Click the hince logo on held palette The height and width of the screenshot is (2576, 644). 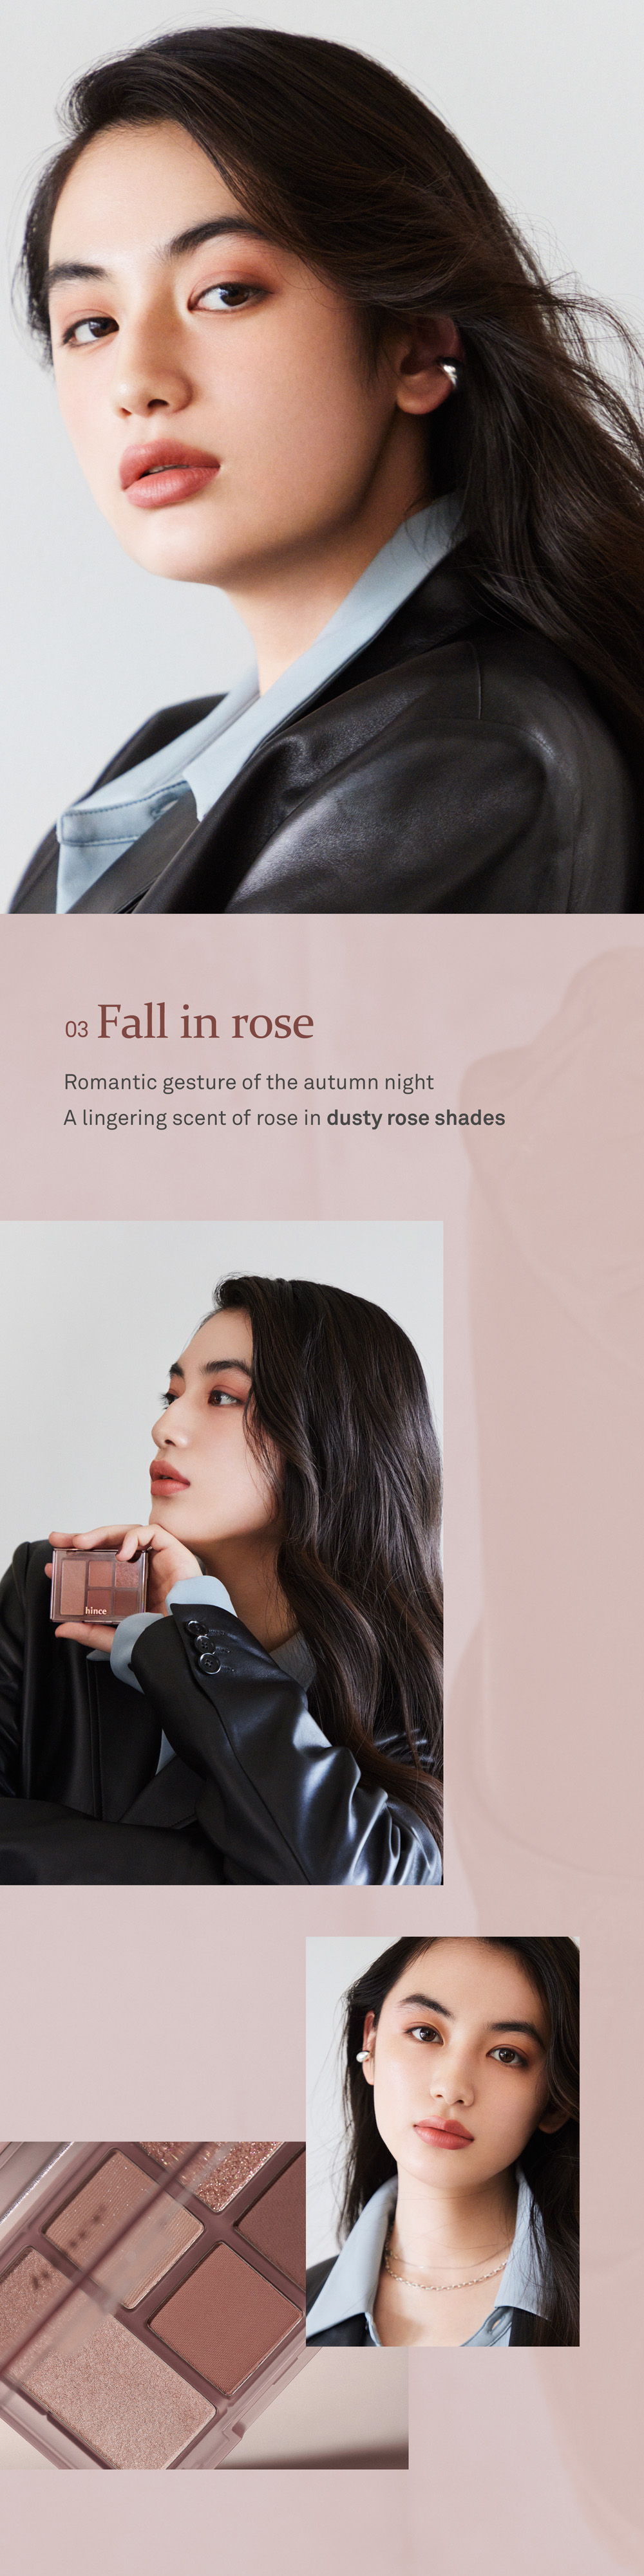point(96,1611)
